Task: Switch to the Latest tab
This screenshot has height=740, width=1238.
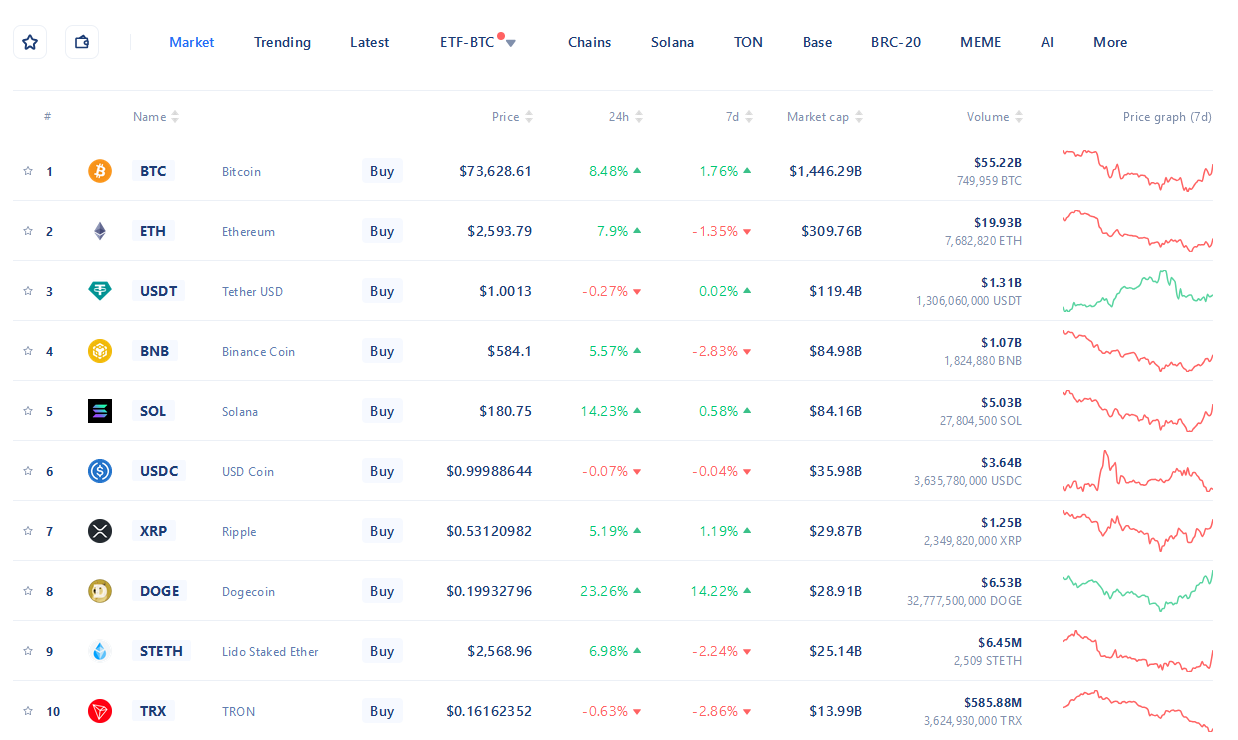Action: pos(370,42)
